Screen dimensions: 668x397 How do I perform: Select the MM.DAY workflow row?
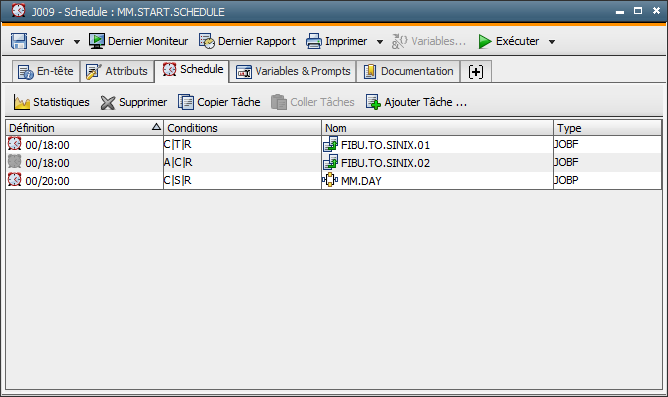(334, 181)
